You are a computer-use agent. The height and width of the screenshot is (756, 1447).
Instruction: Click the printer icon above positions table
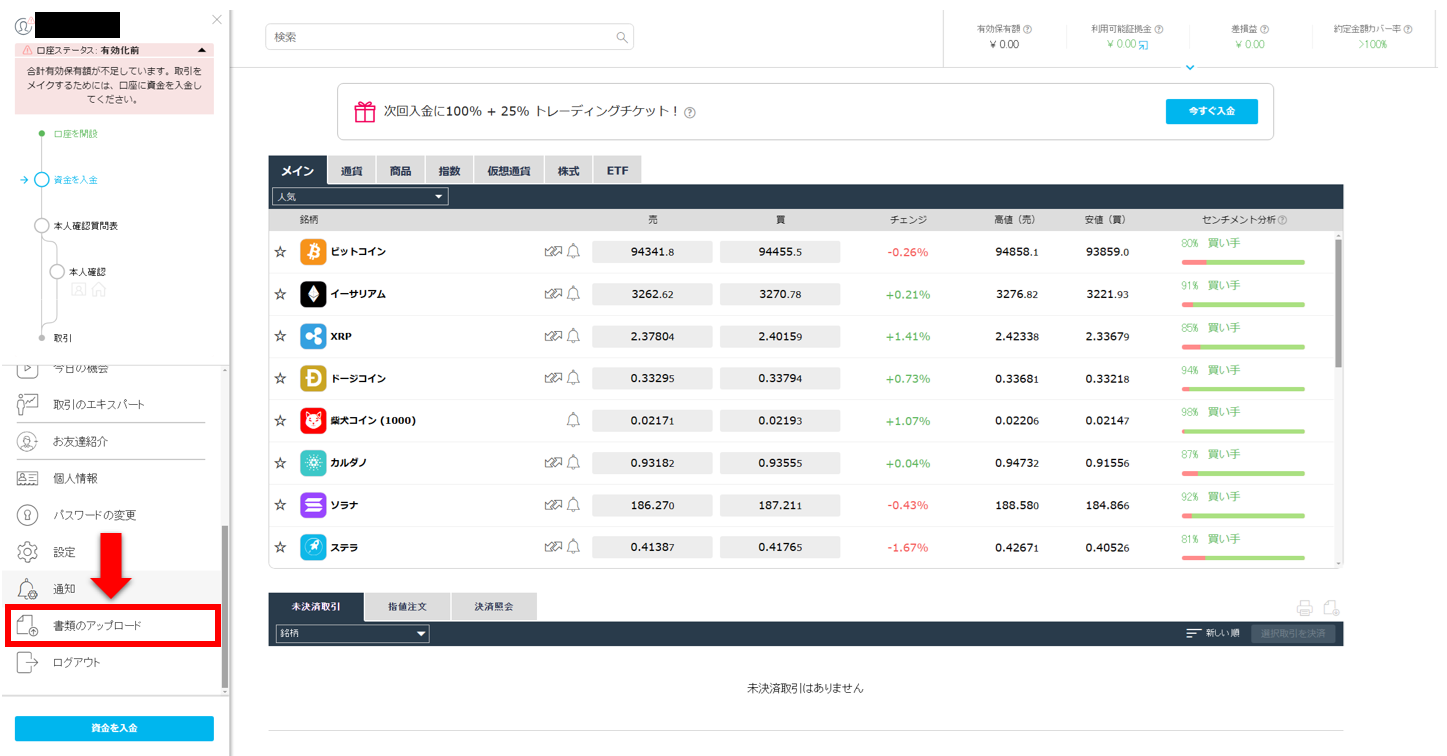pos(1304,608)
